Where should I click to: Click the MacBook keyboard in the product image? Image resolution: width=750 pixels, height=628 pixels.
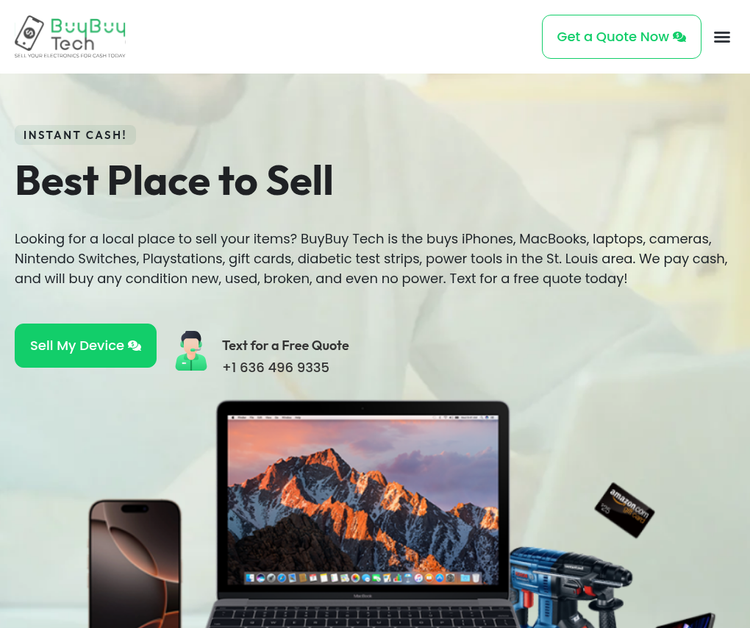(x=363, y=617)
